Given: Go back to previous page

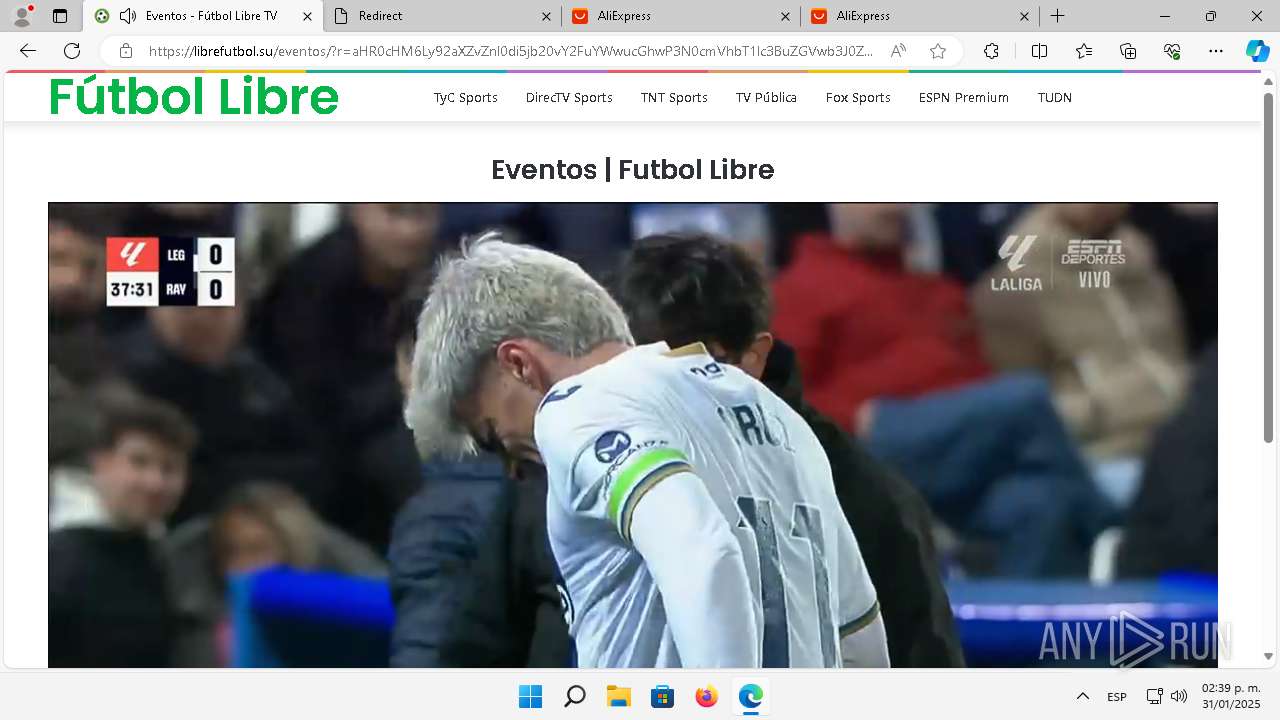Looking at the screenshot, I should (28, 51).
